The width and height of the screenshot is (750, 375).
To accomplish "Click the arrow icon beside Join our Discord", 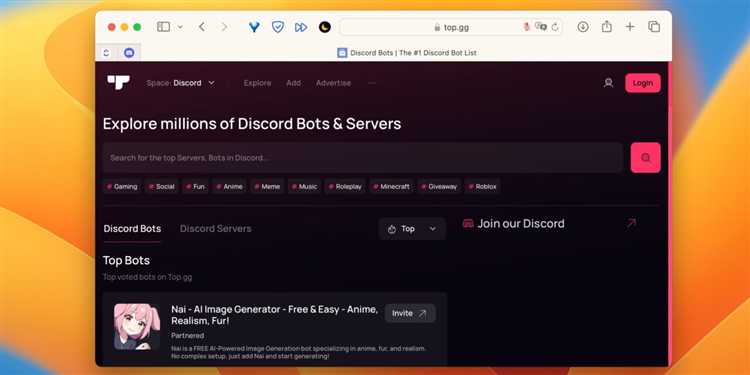I will 631,223.
